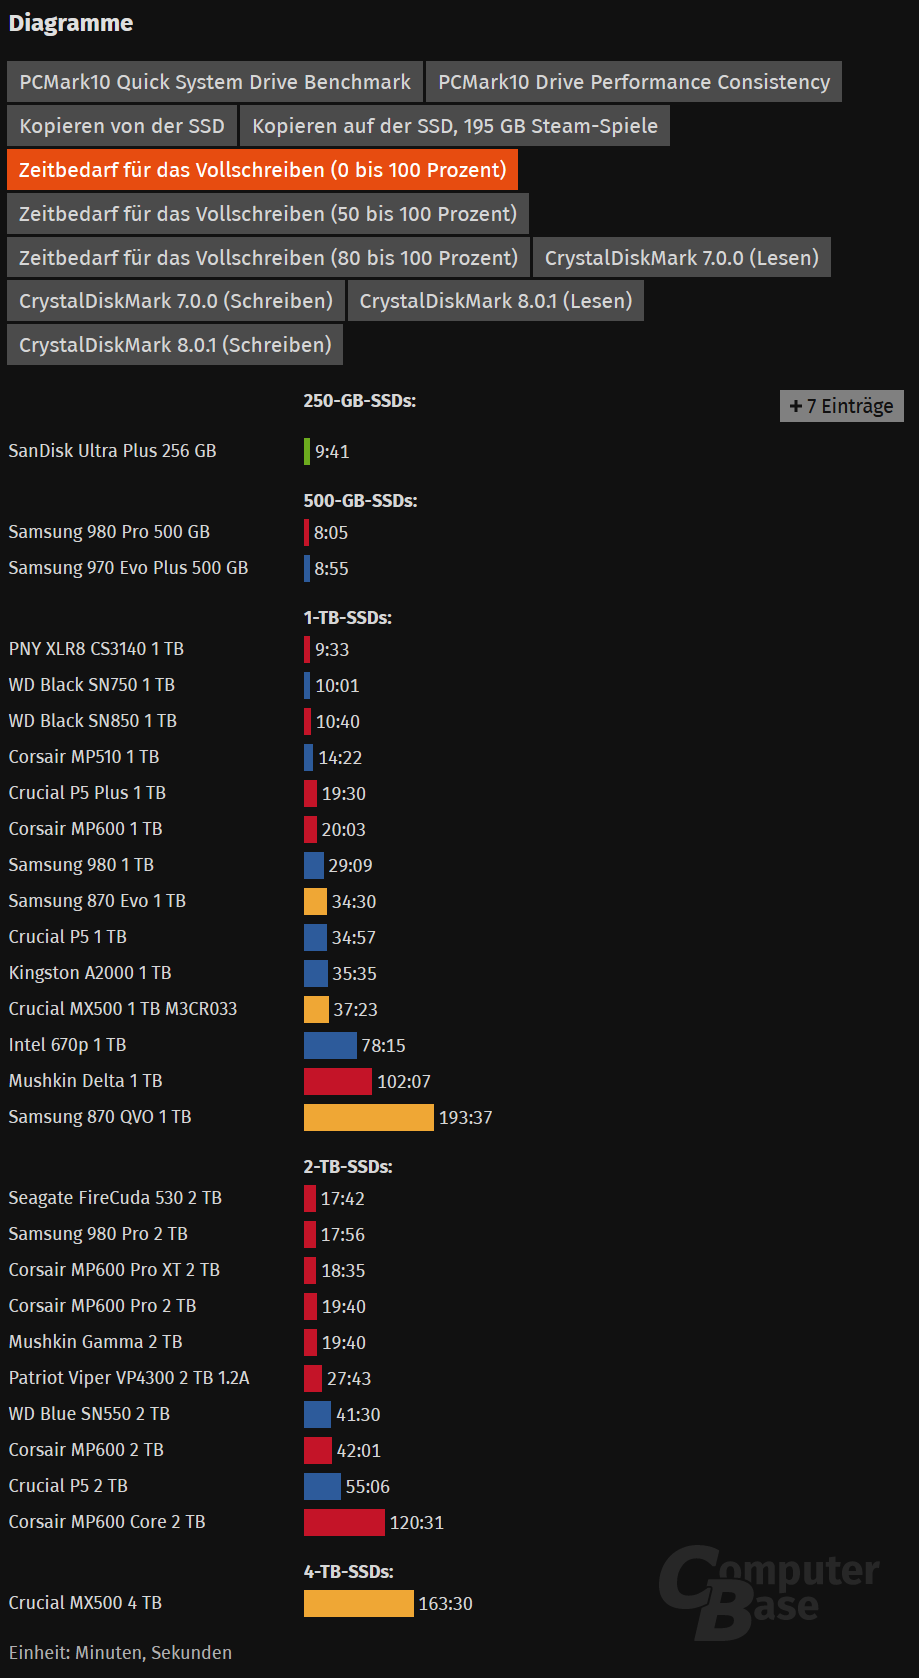Click the blue Crucial P5 2 TB bar
The image size is (919, 1678).
322,1486
